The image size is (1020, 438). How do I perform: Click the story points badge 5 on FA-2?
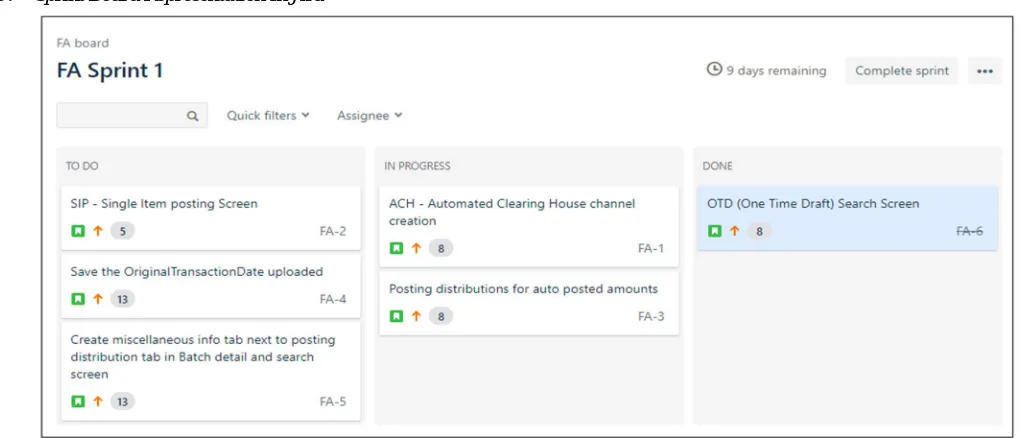coord(122,230)
